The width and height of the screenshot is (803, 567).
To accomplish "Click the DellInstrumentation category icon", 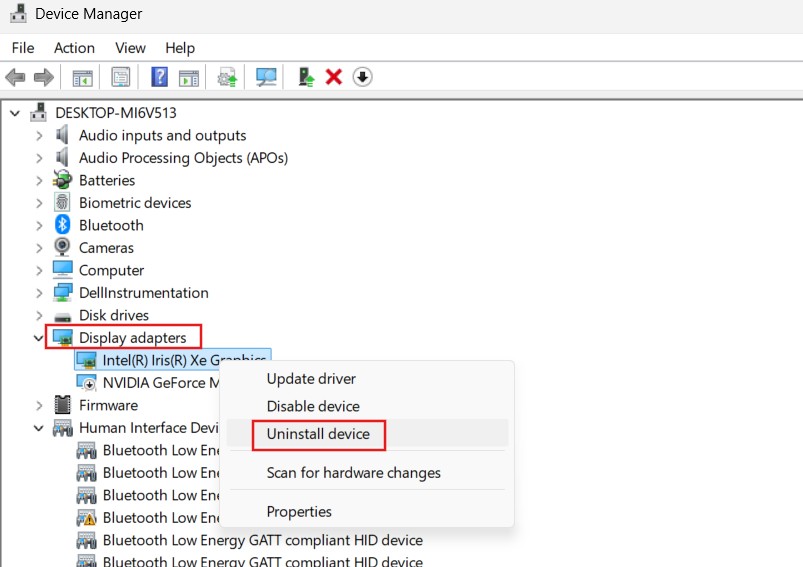I will point(62,292).
